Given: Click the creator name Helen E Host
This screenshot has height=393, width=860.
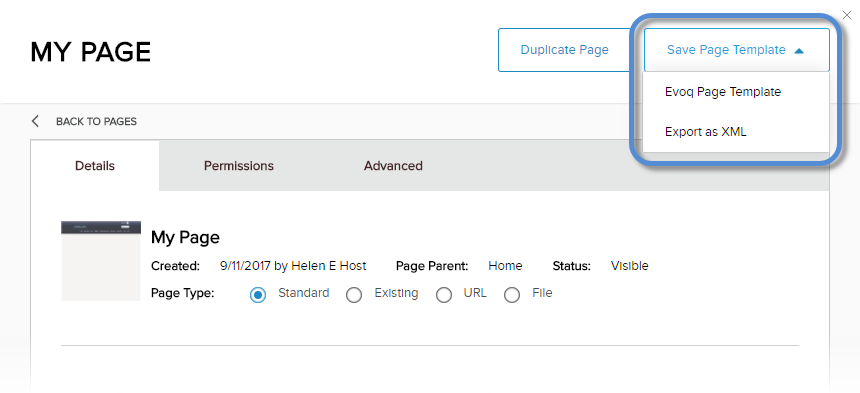Looking at the screenshot, I should pos(329,266).
